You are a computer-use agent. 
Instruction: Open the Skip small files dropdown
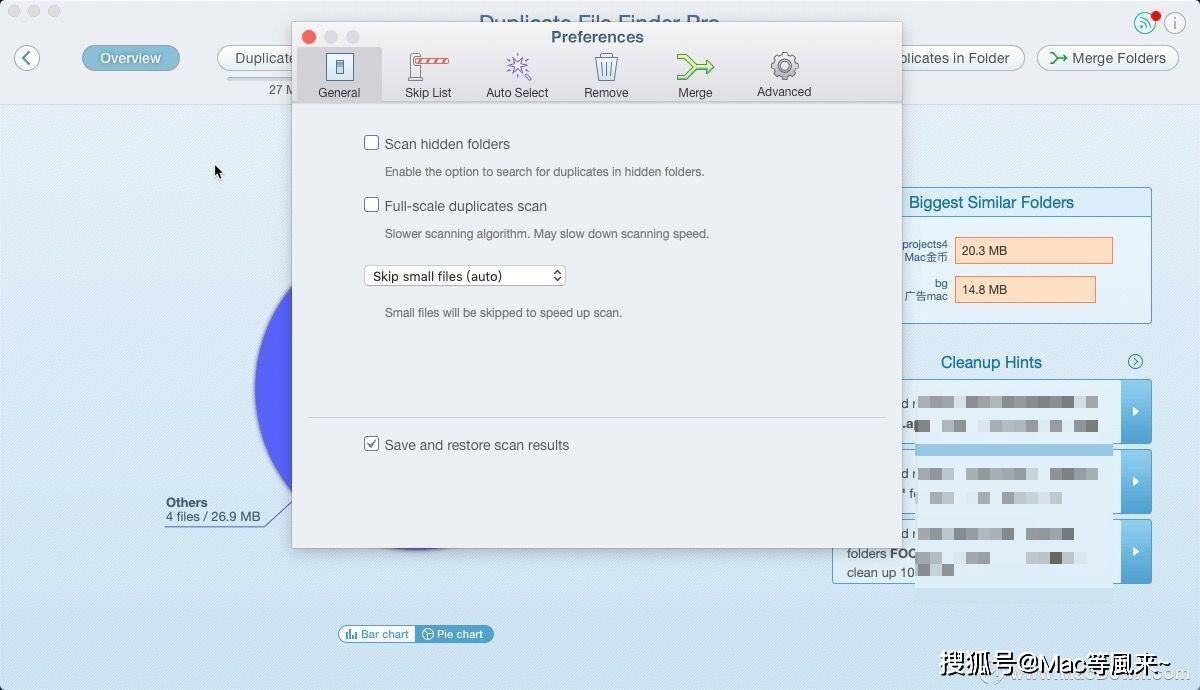click(465, 275)
